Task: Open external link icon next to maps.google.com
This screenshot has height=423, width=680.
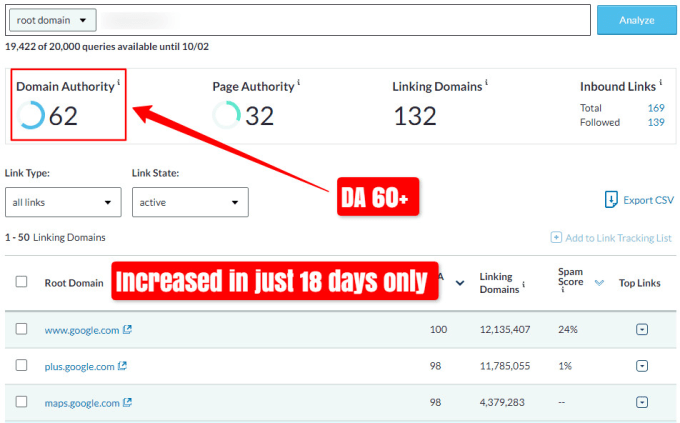Action: coord(127,403)
